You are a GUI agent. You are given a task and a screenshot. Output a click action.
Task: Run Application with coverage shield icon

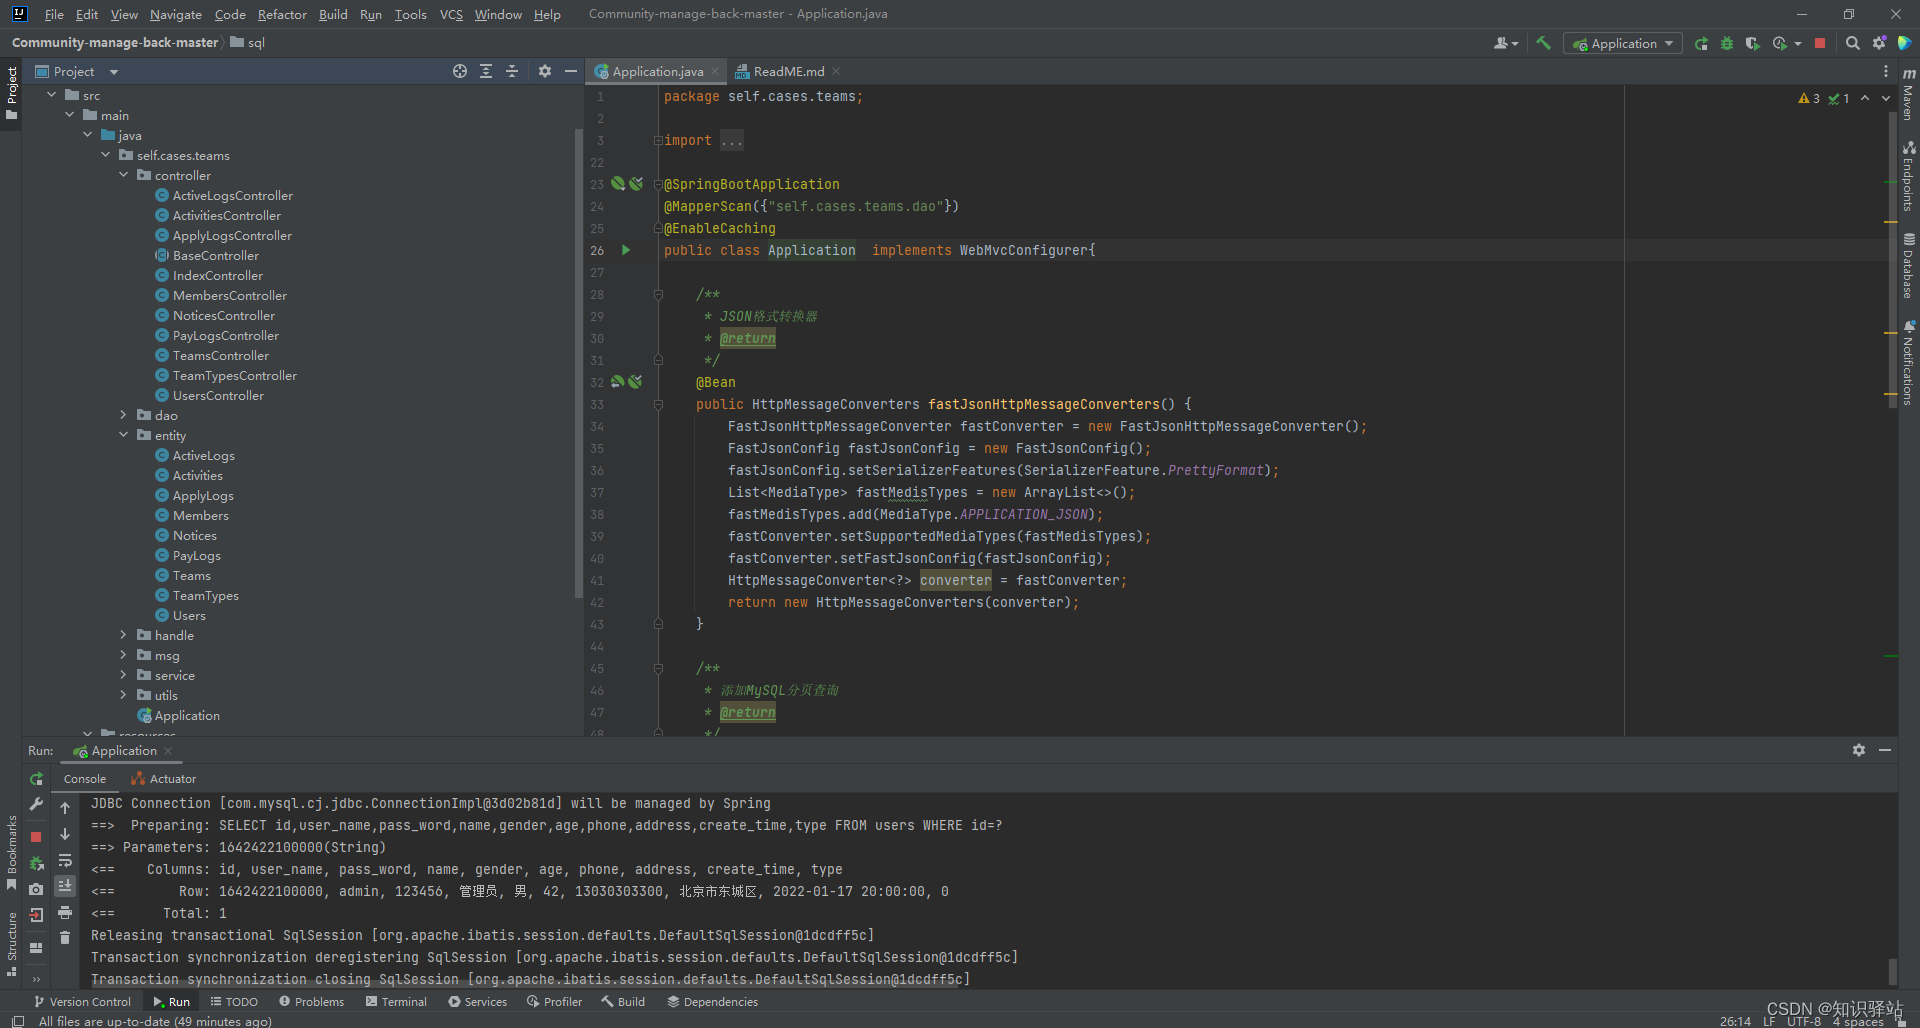pos(1752,43)
